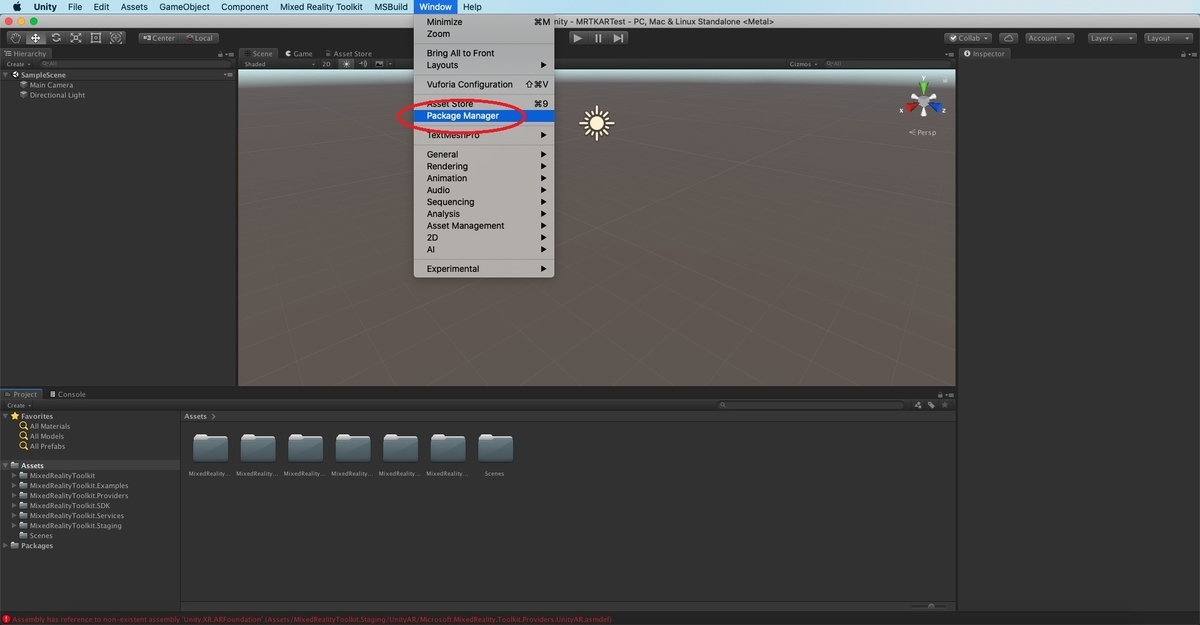Open Project panel Create dropdown

coord(18,405)
